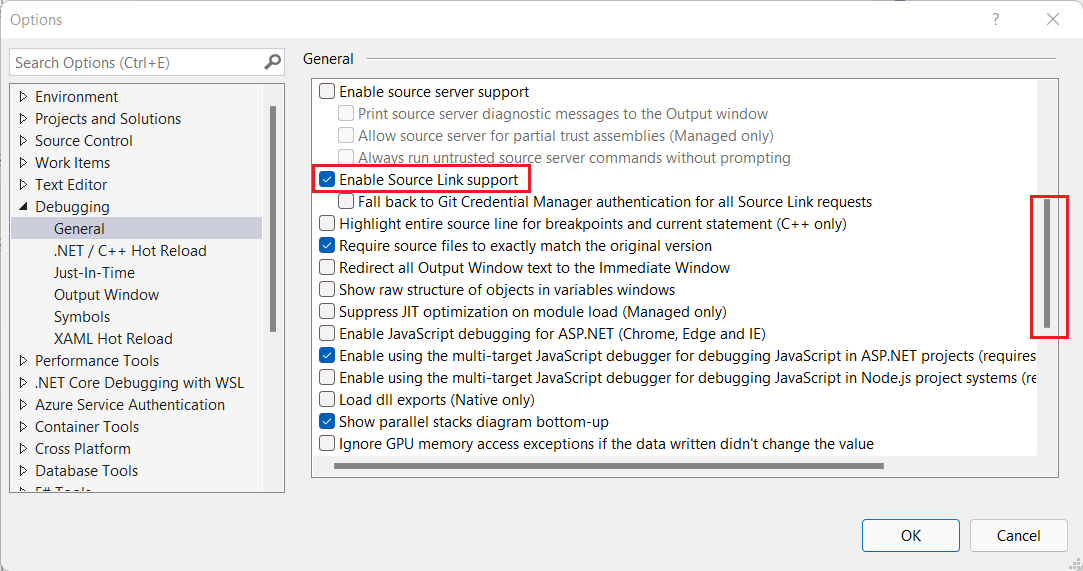The height and width of the screenshot is (571, 1083).
Task: Check Ignore GPU memory access exceptions
Action: coord(327,443)
